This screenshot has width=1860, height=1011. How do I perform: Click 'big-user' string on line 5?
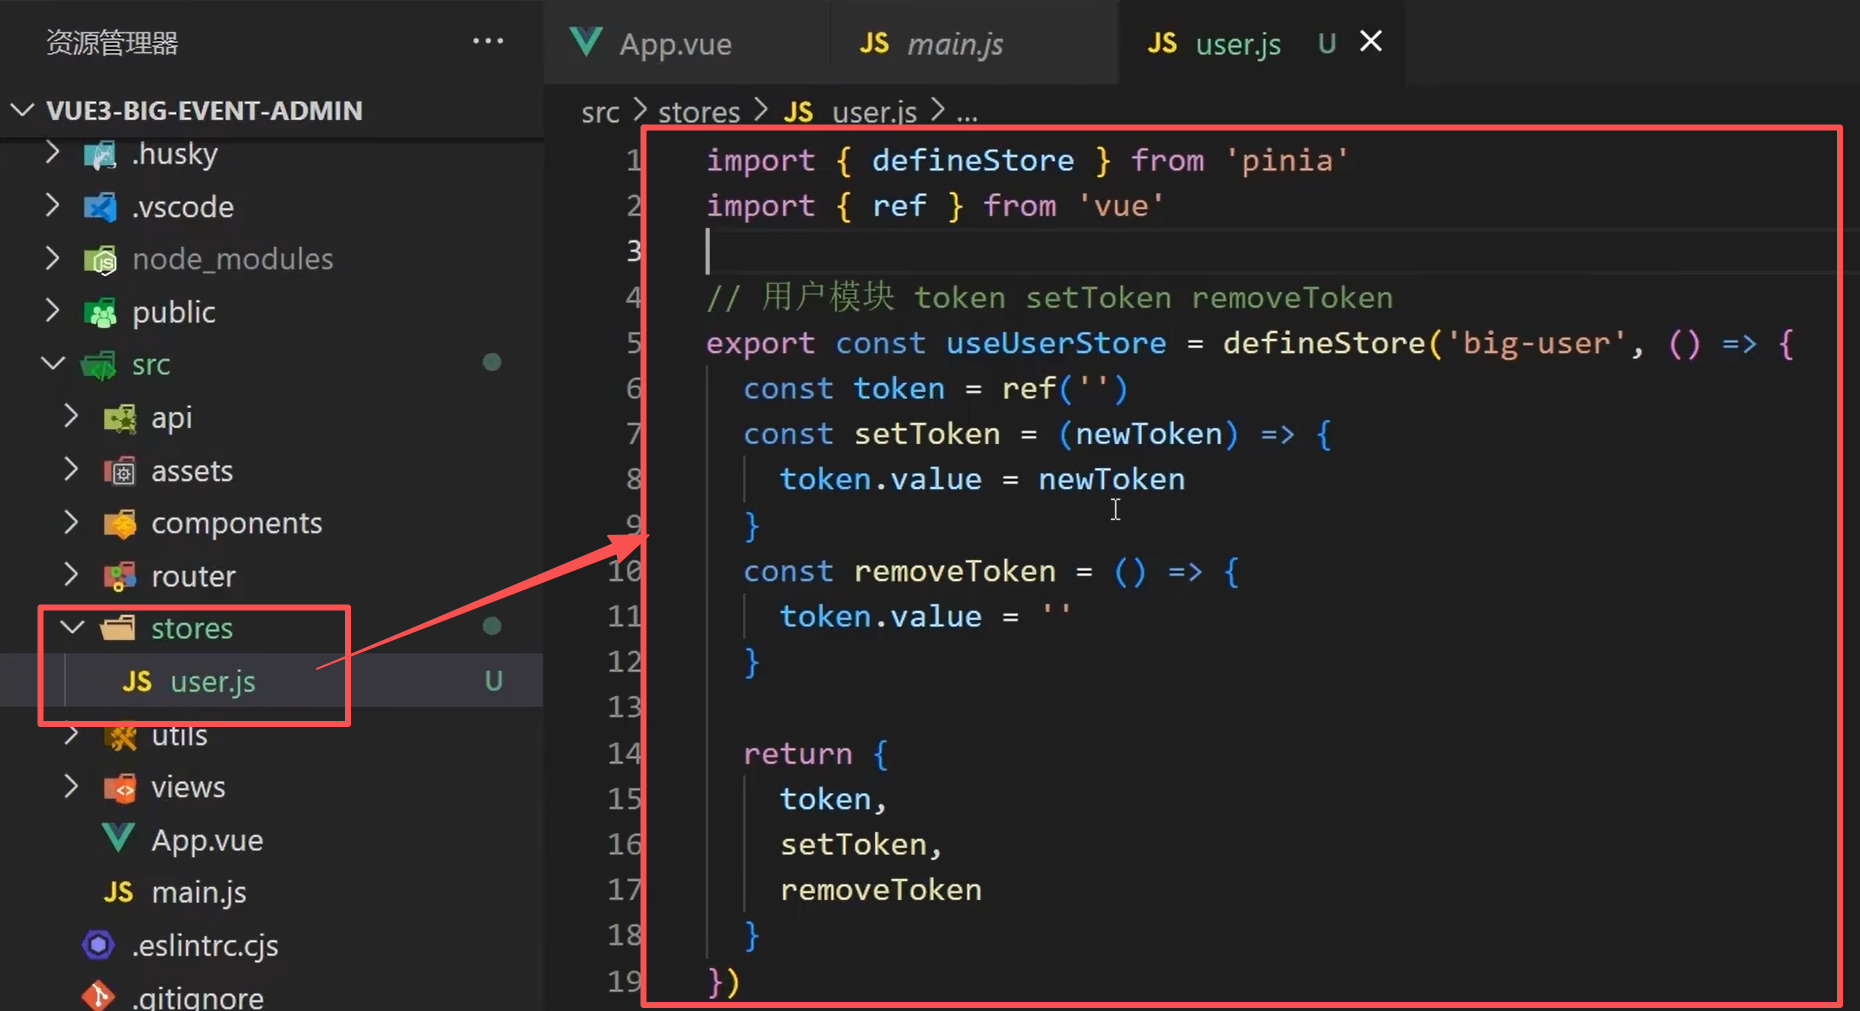click(x=1537, y=343)
